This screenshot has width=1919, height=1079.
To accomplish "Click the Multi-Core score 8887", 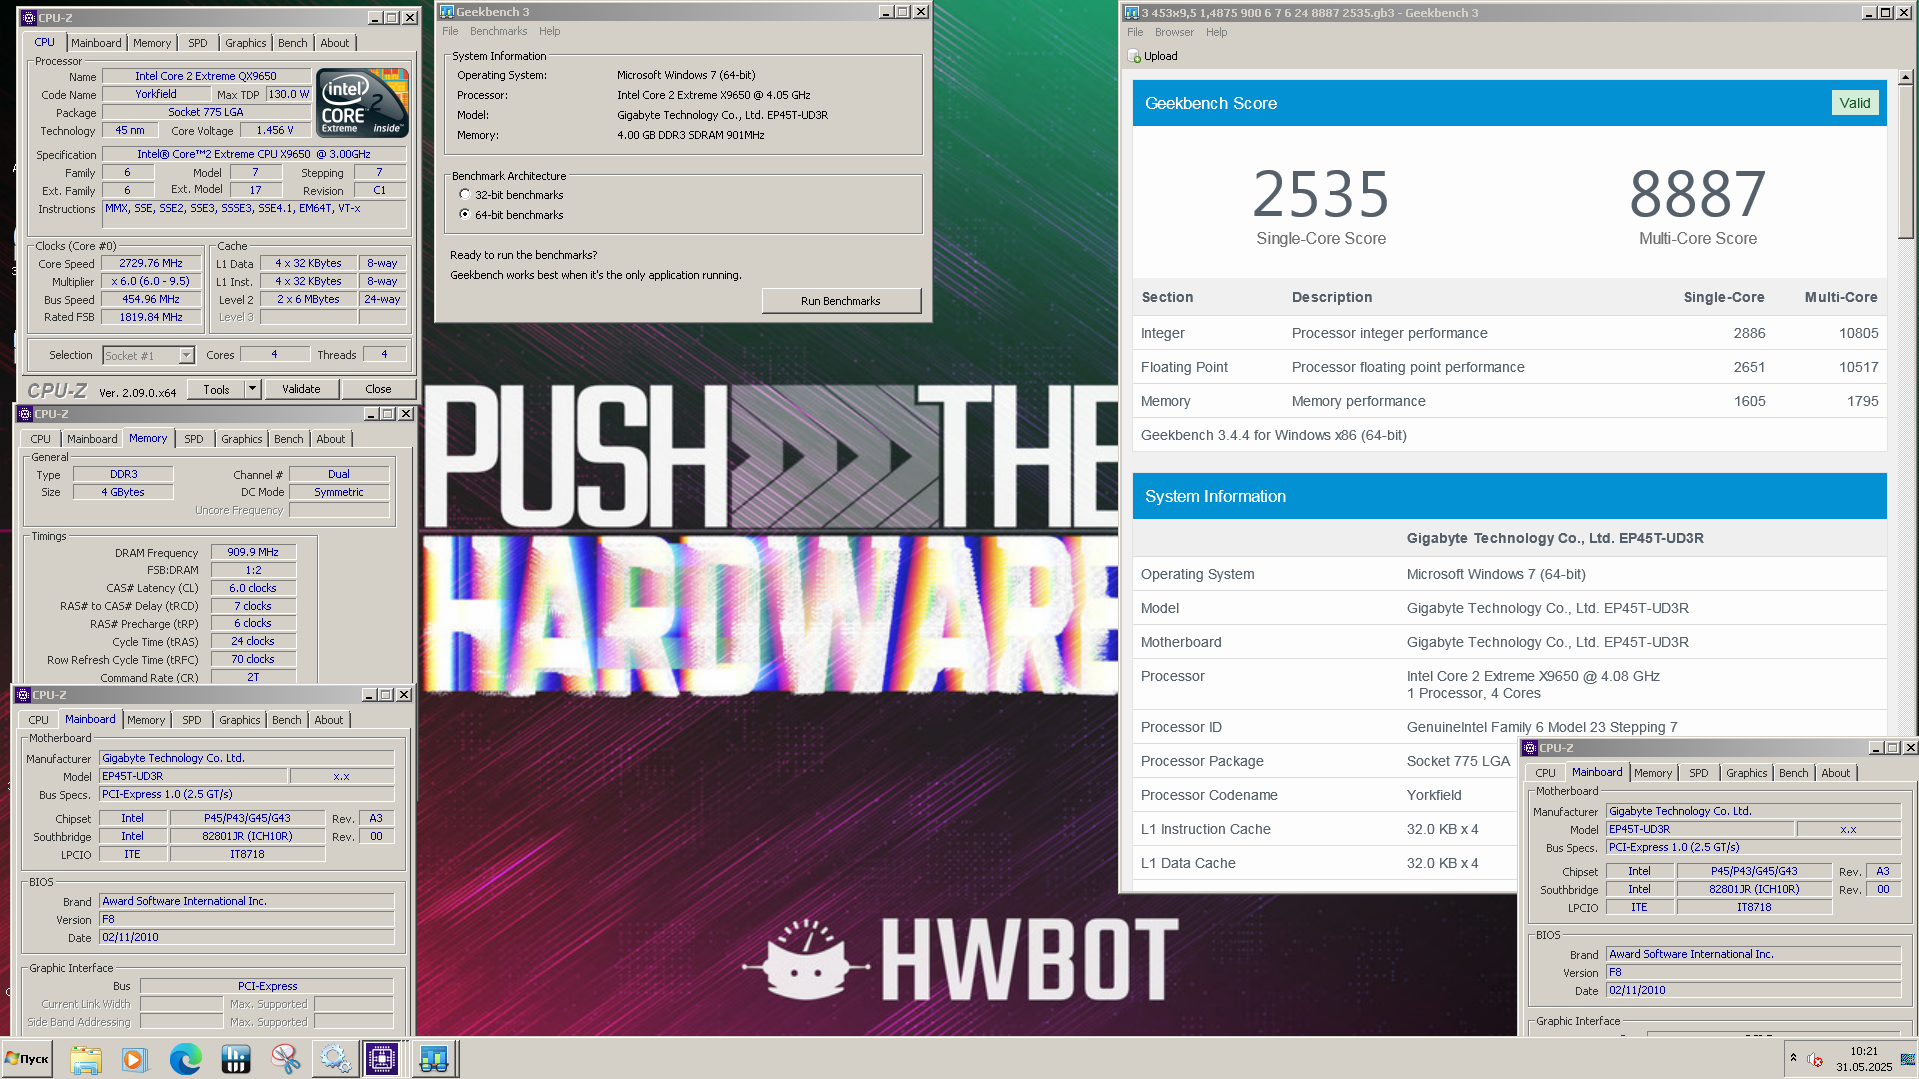I will pos(1697,195).
